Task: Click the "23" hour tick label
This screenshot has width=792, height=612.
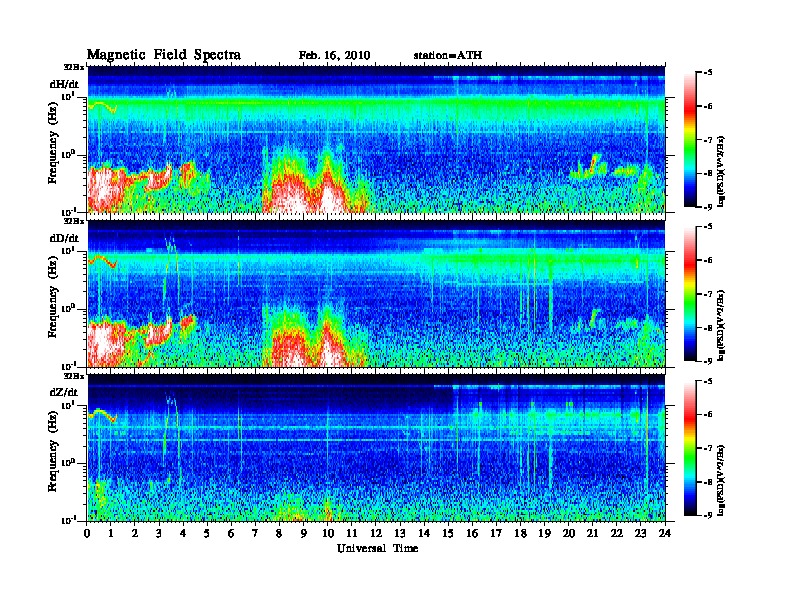Action: [x=640, y=534]
